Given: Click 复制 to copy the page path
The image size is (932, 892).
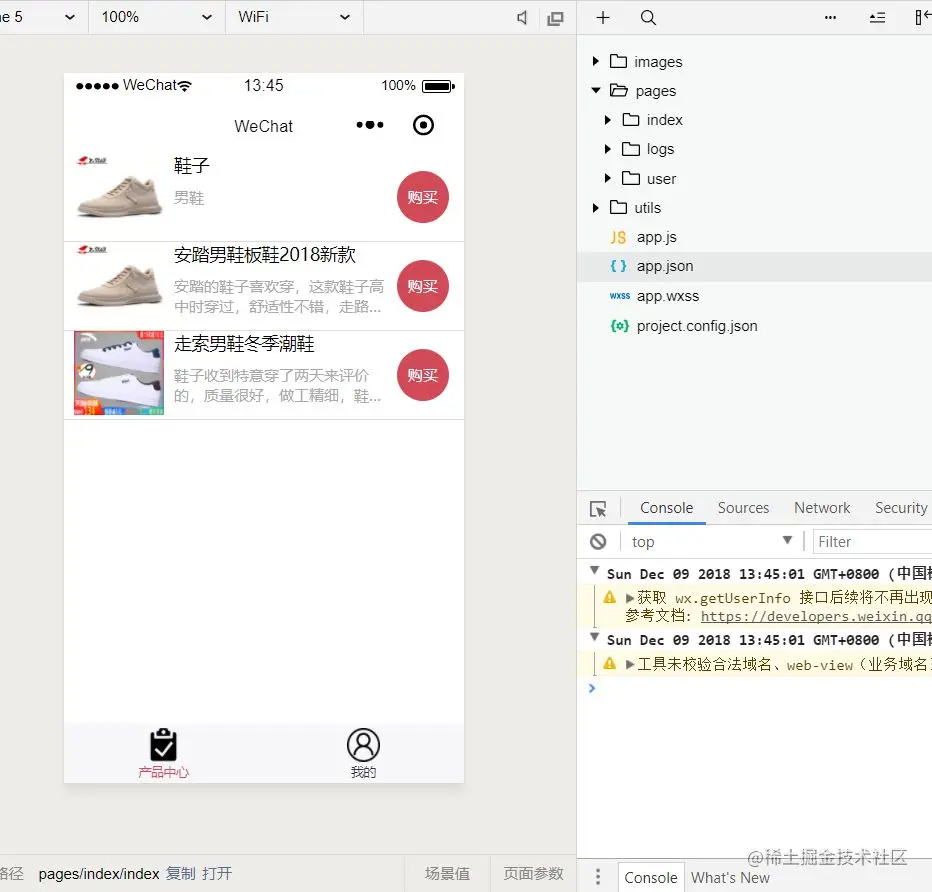Looking at the screenshot, I should point(180,873).
